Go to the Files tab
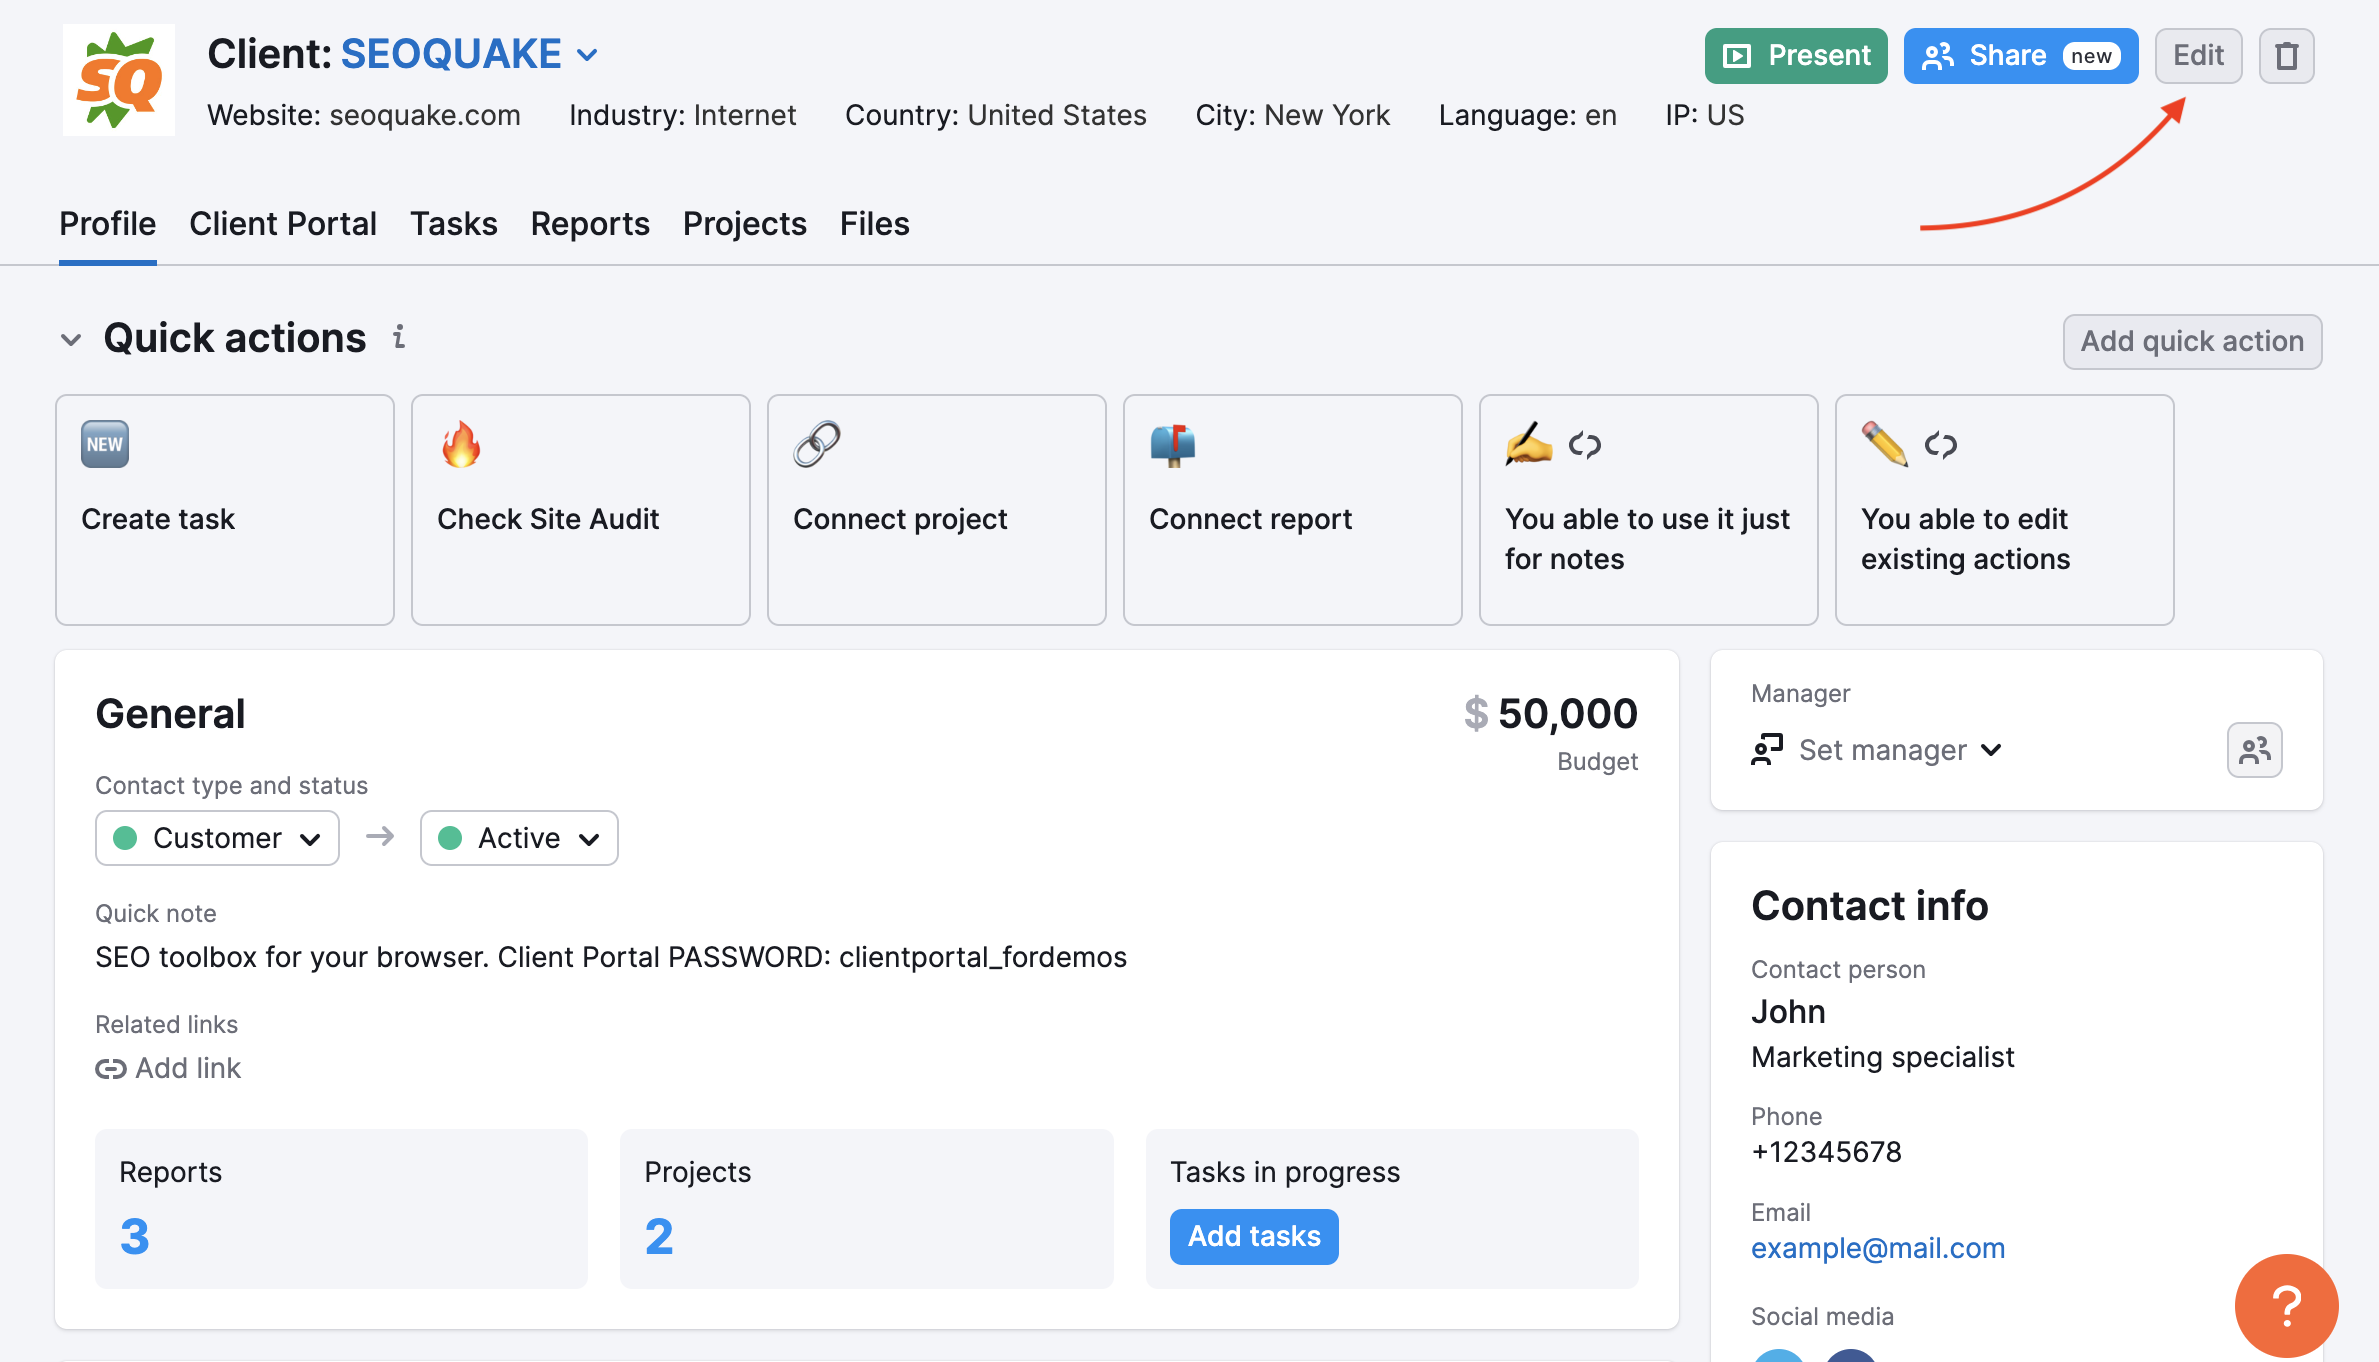The height and width of the screenshot is (1362, 2379). (x=875, y=224)
